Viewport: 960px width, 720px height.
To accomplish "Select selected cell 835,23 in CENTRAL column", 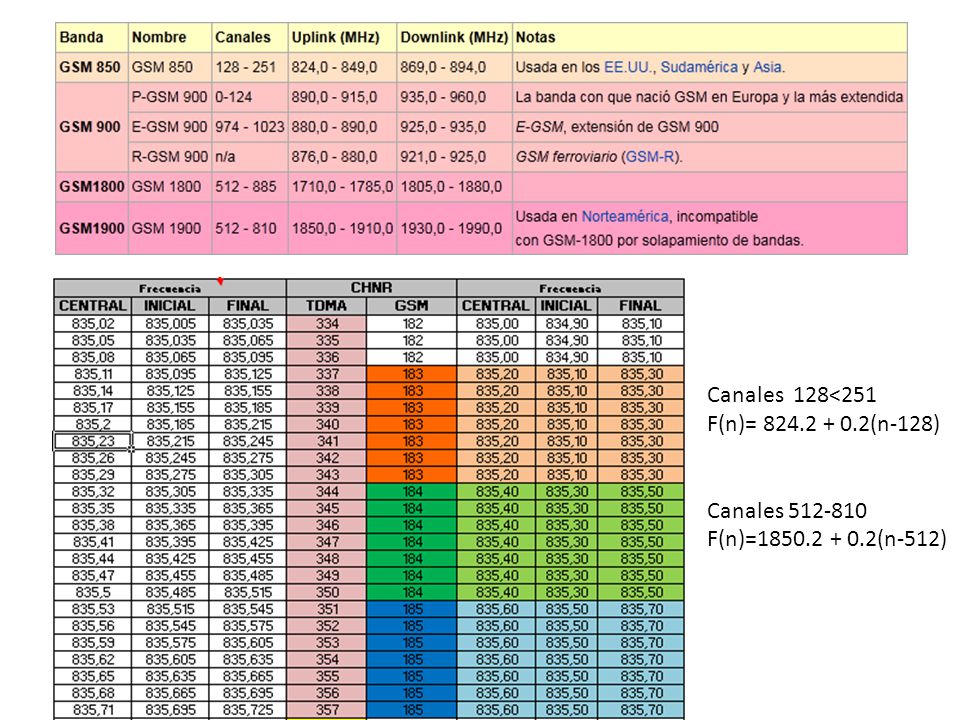I will [x=92, y=441].
